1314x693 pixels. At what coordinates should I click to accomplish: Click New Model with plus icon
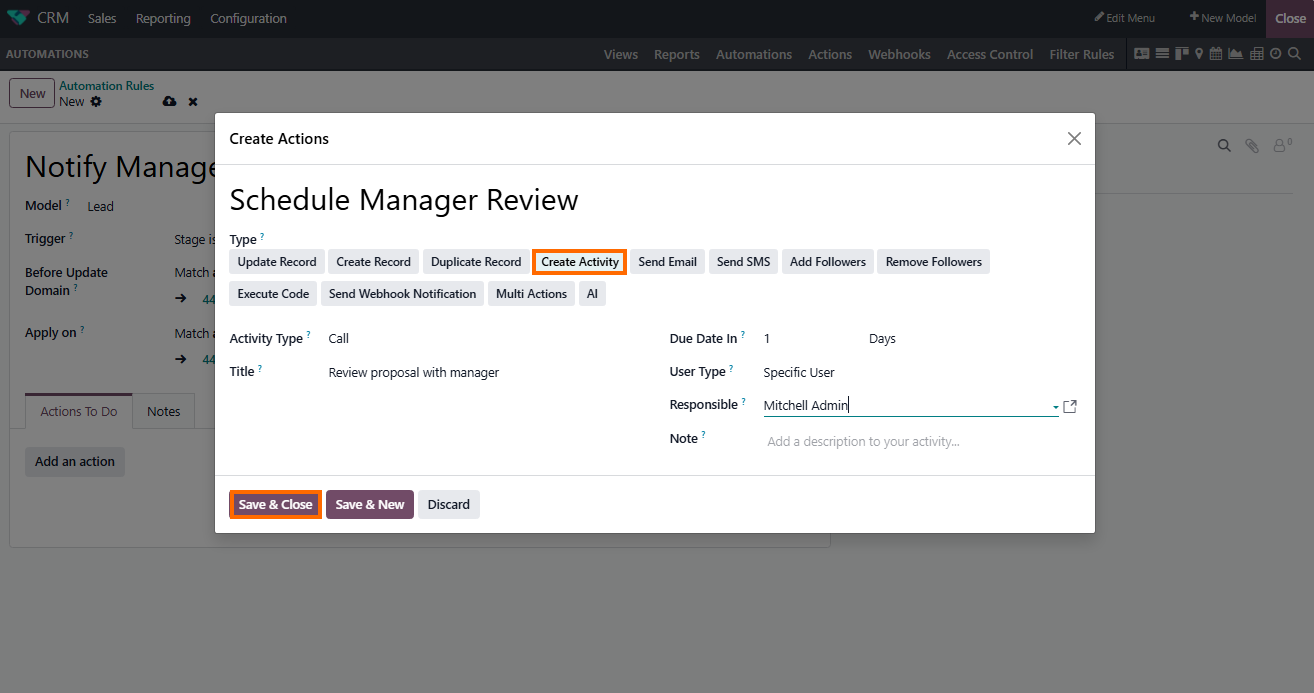coord(1222,18)
